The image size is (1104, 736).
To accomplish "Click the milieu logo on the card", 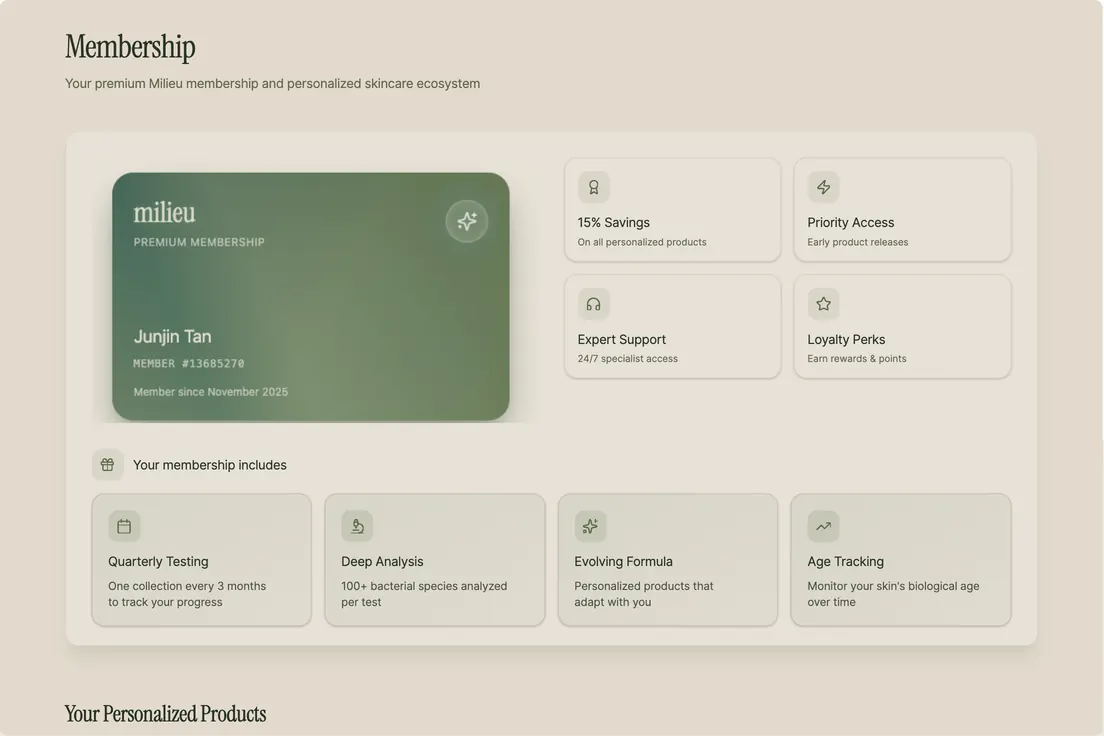I will click(164, 212).
